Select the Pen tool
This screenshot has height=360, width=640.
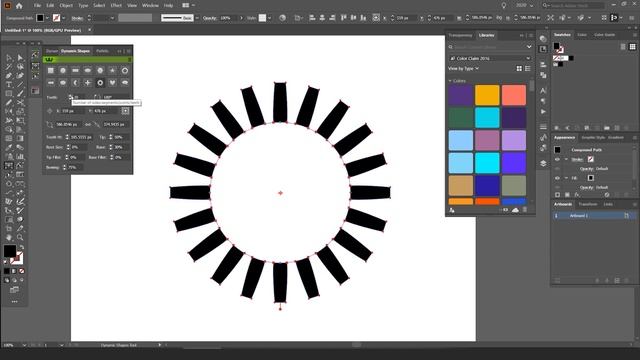(9, 76)
